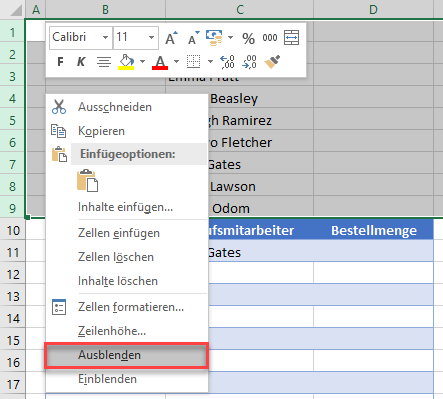
Task: Choose Kopieren from context menu
Action: tap(127, 131)
